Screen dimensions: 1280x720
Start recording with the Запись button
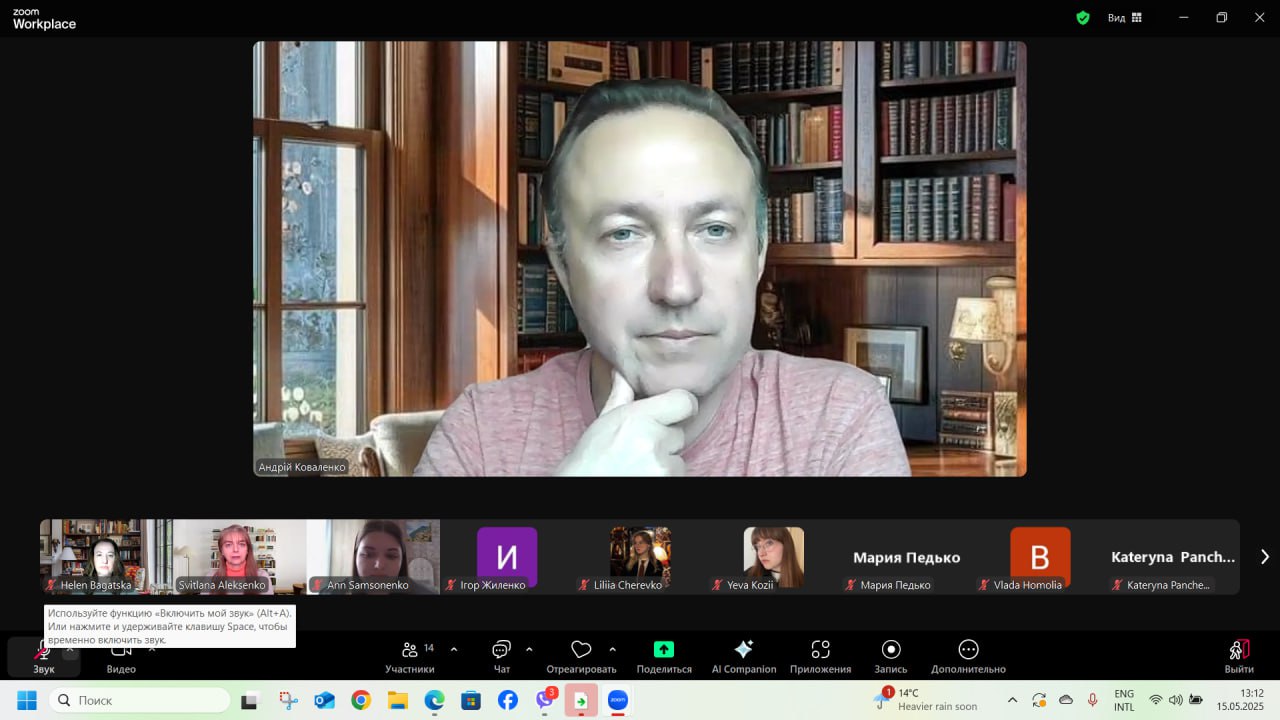(x=891, y=657)
